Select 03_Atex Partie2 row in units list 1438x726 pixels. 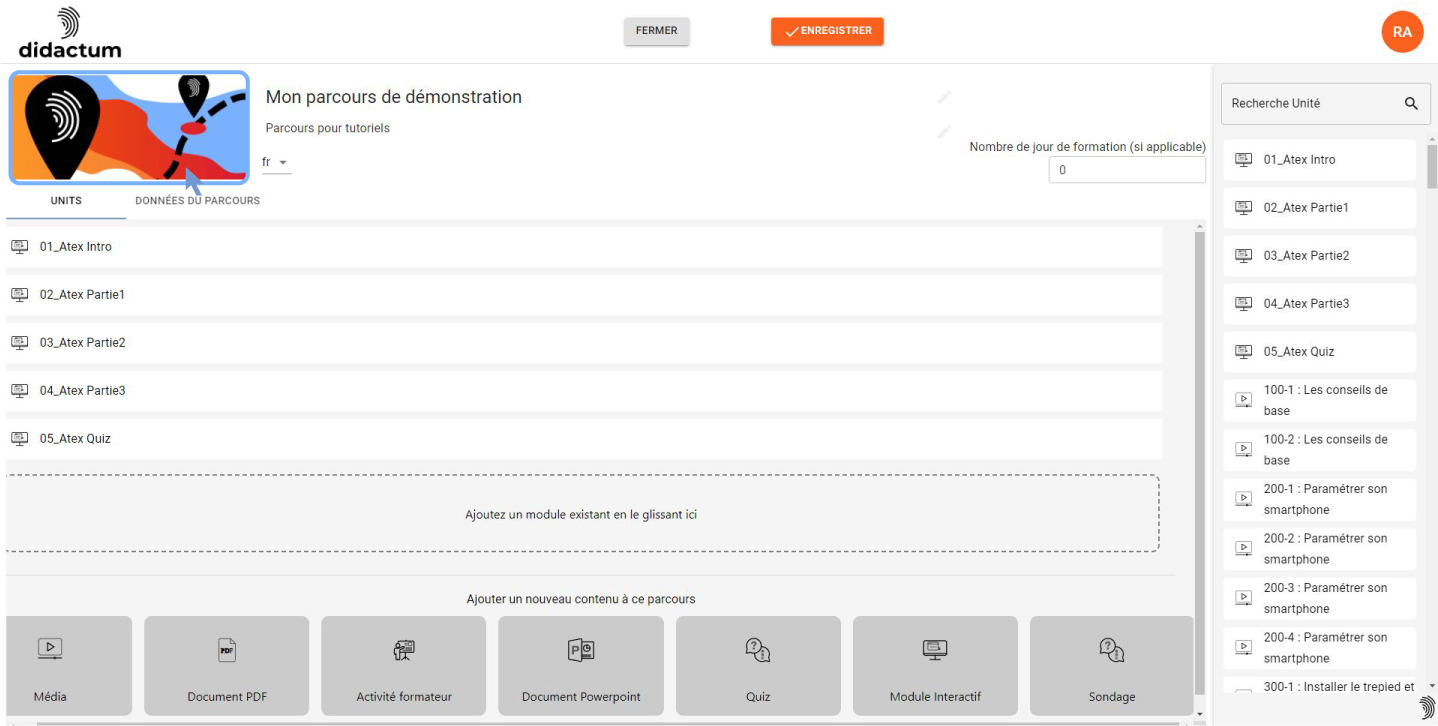[584, 343]
